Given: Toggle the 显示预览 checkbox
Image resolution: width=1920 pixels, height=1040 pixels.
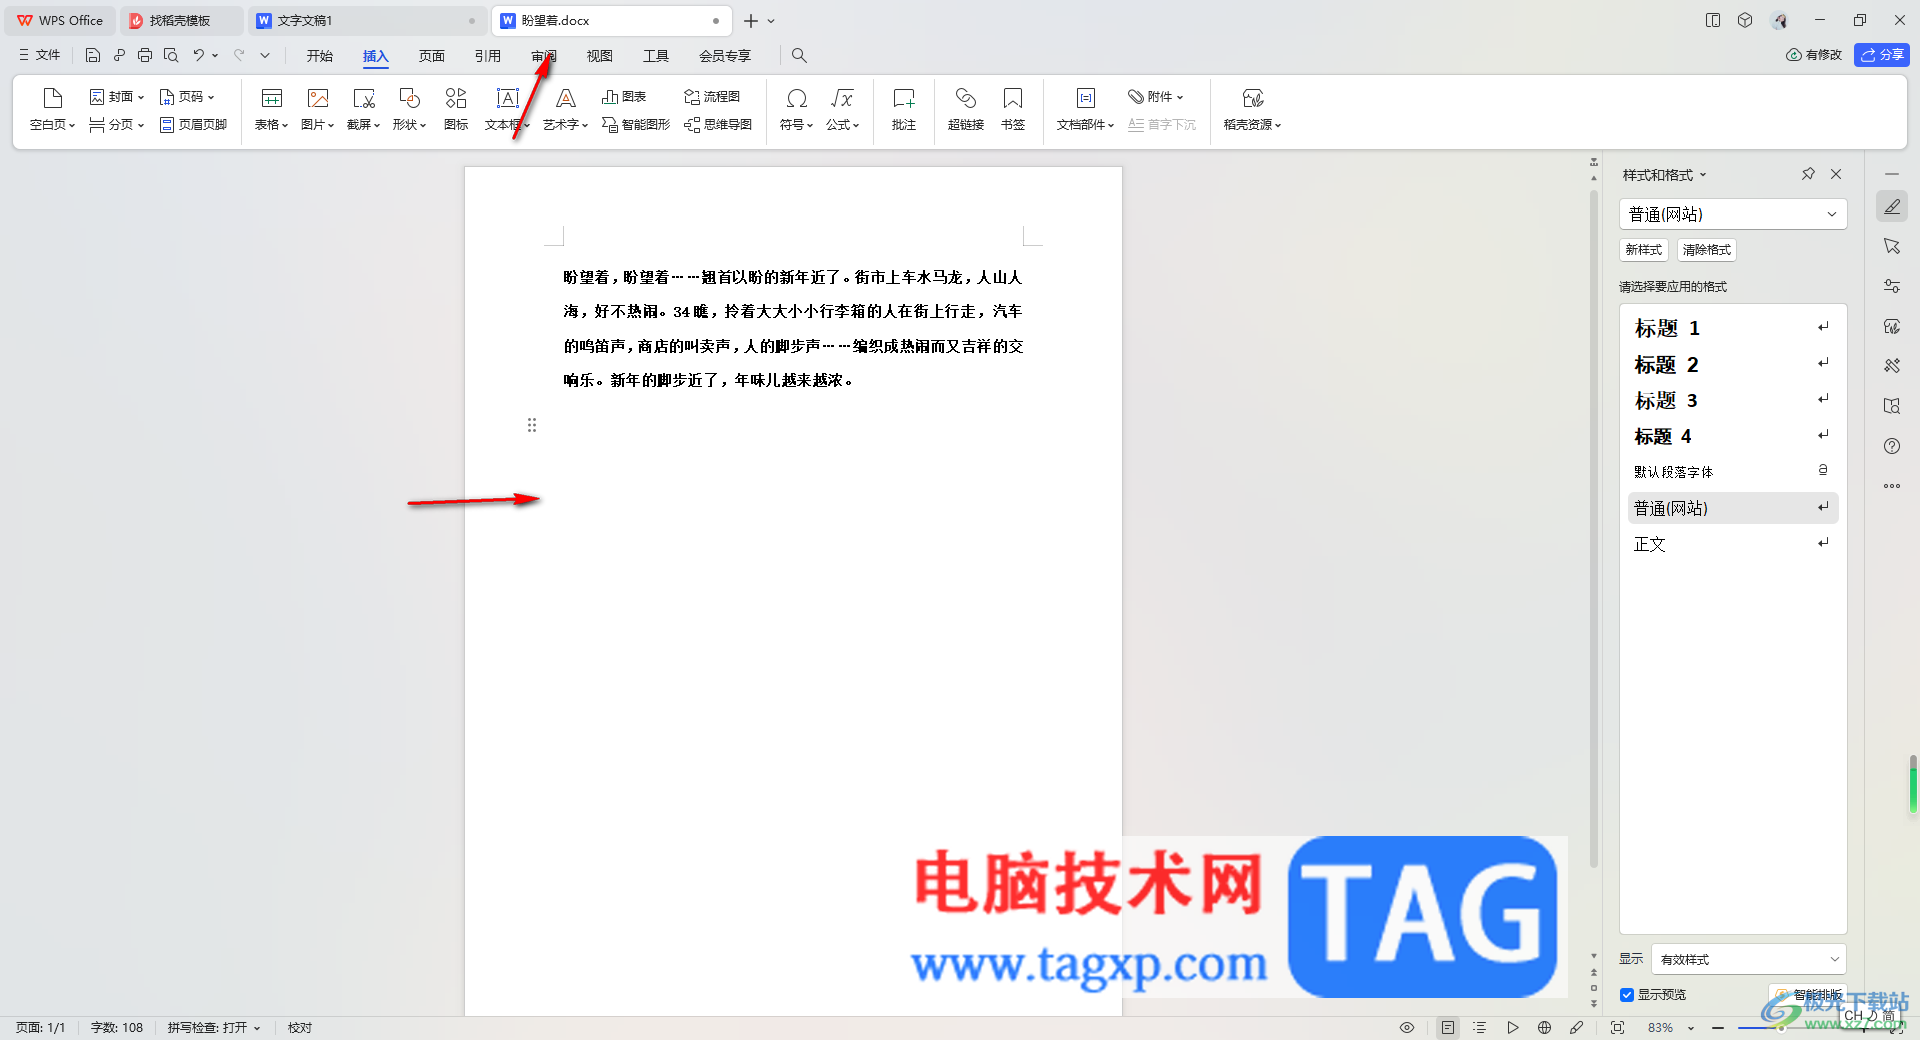Looking at the screenshot, I should coord(1627,995).
